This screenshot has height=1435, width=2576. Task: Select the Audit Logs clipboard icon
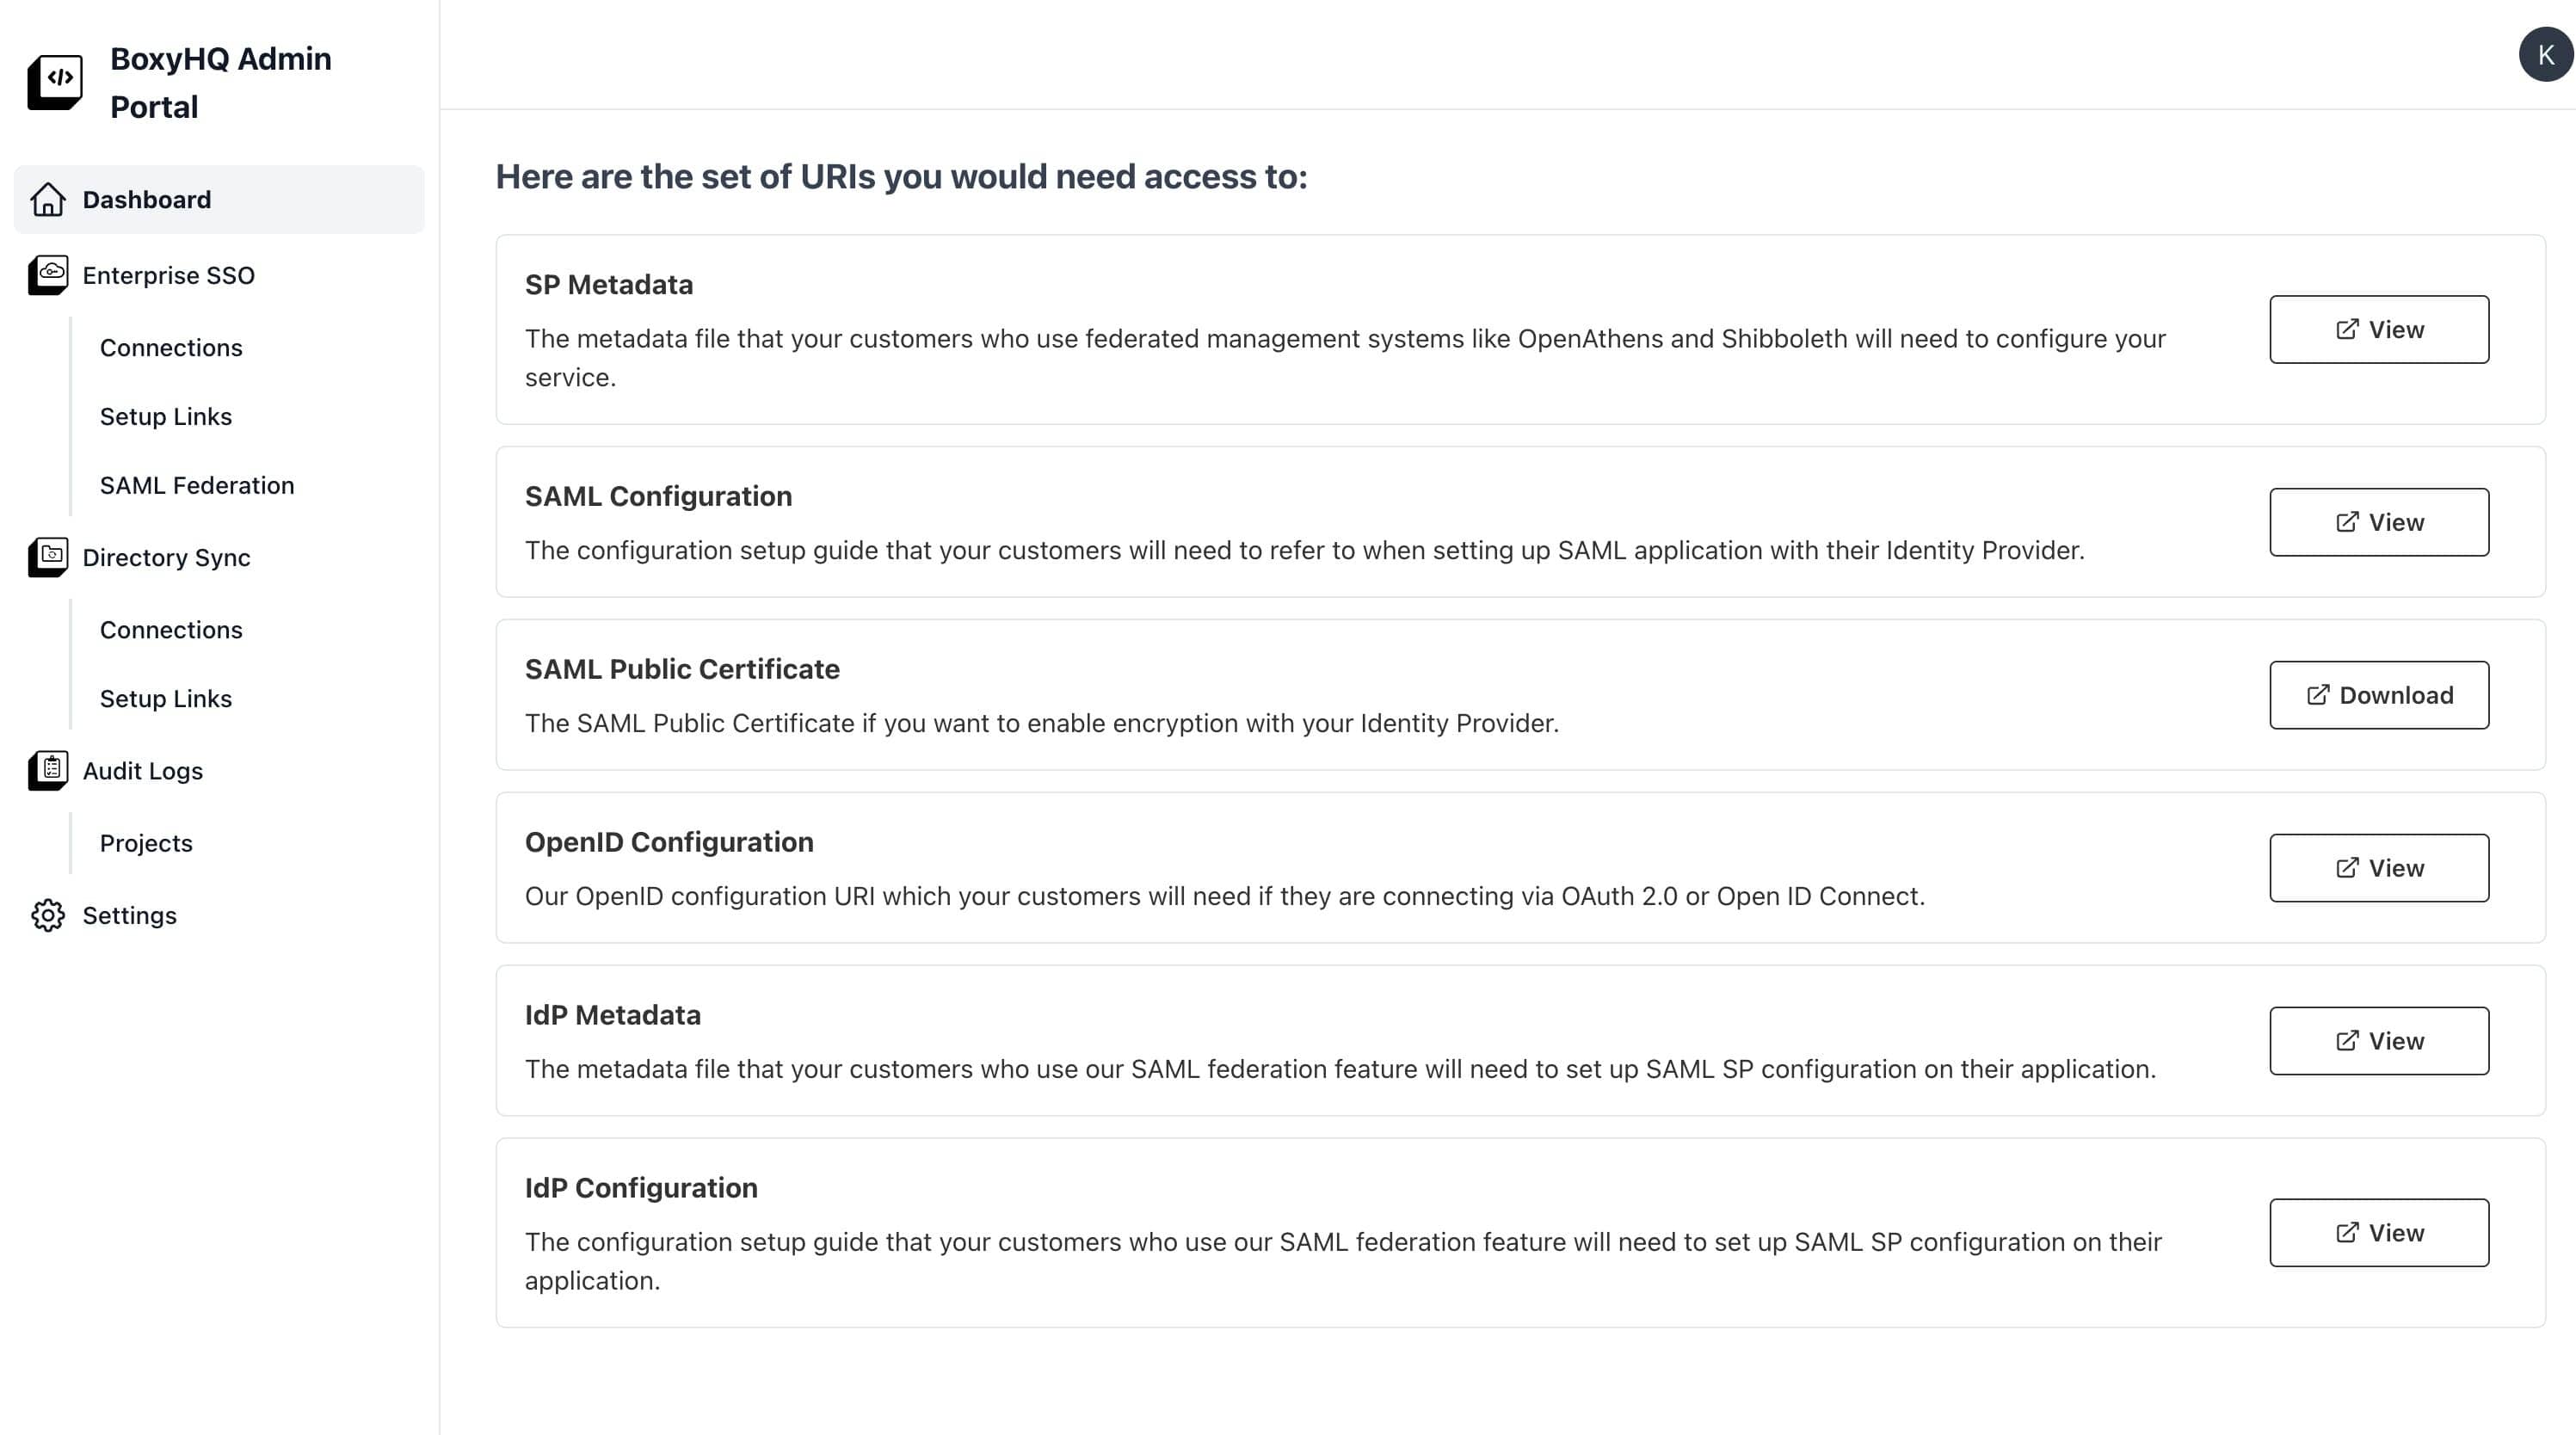(48, 770)
